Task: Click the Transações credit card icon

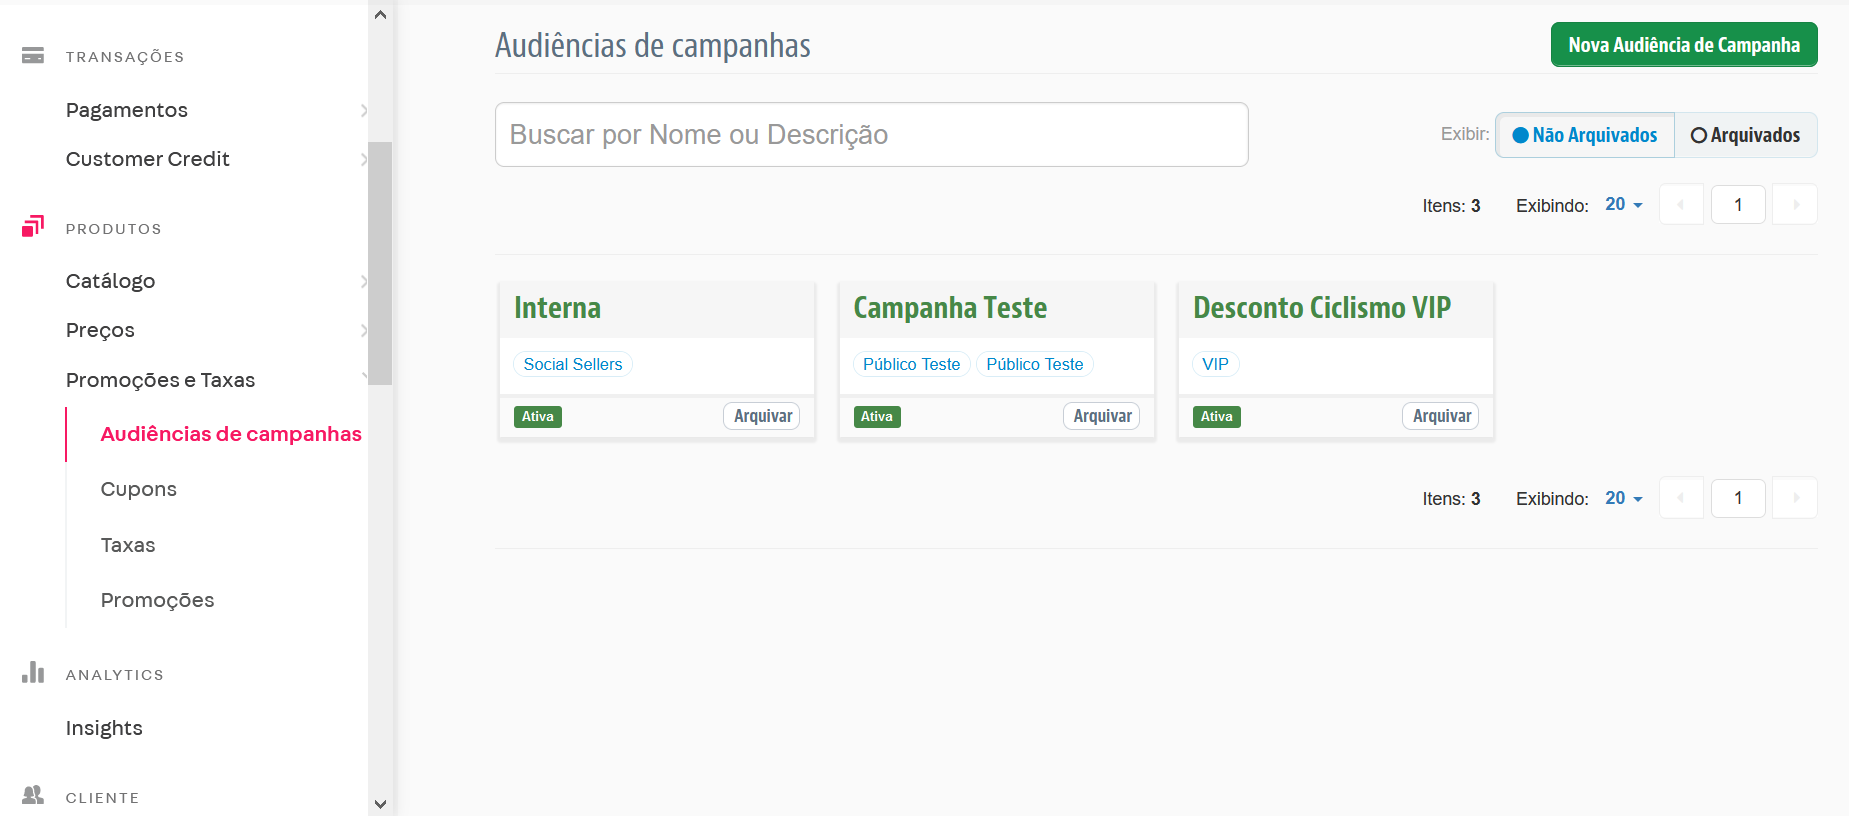Action: pyautogui.click(x=33, y=56)
